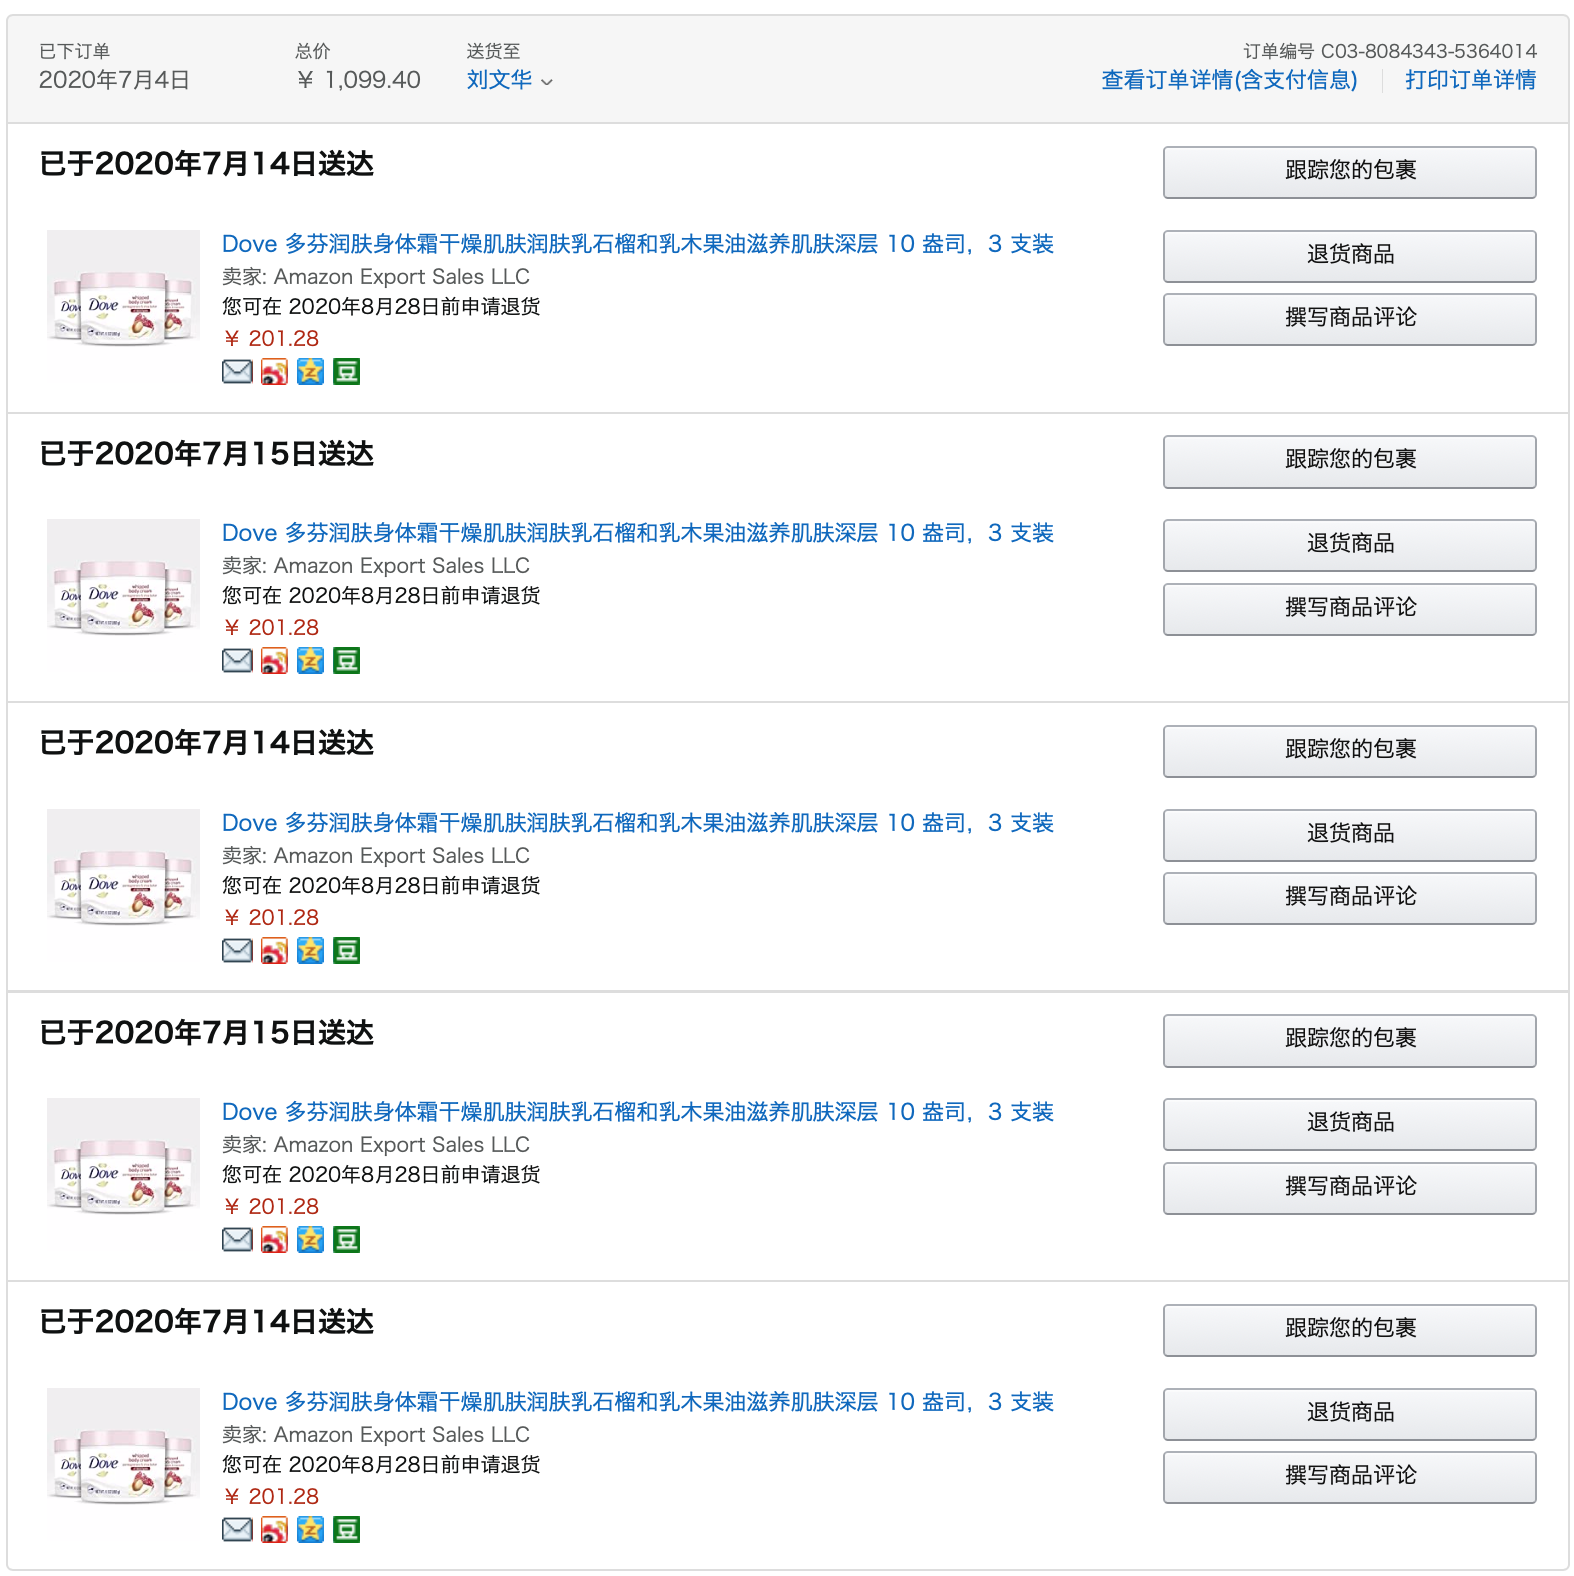Open 查看订单详情(含支付信息) link
The image size is (1574, 1576).
tap(1229, 80)
